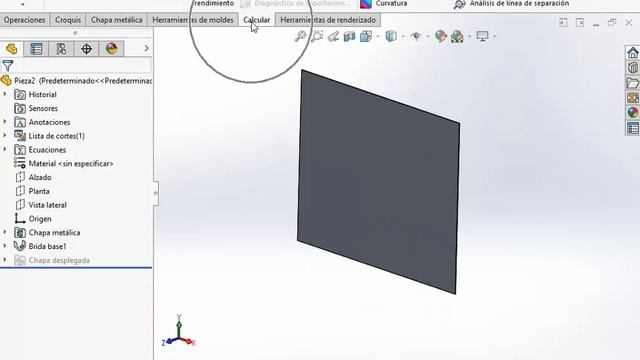Viewport: 640px width, 360px height.
Task: Open the Custom Properties task pane
Action: 633,128
